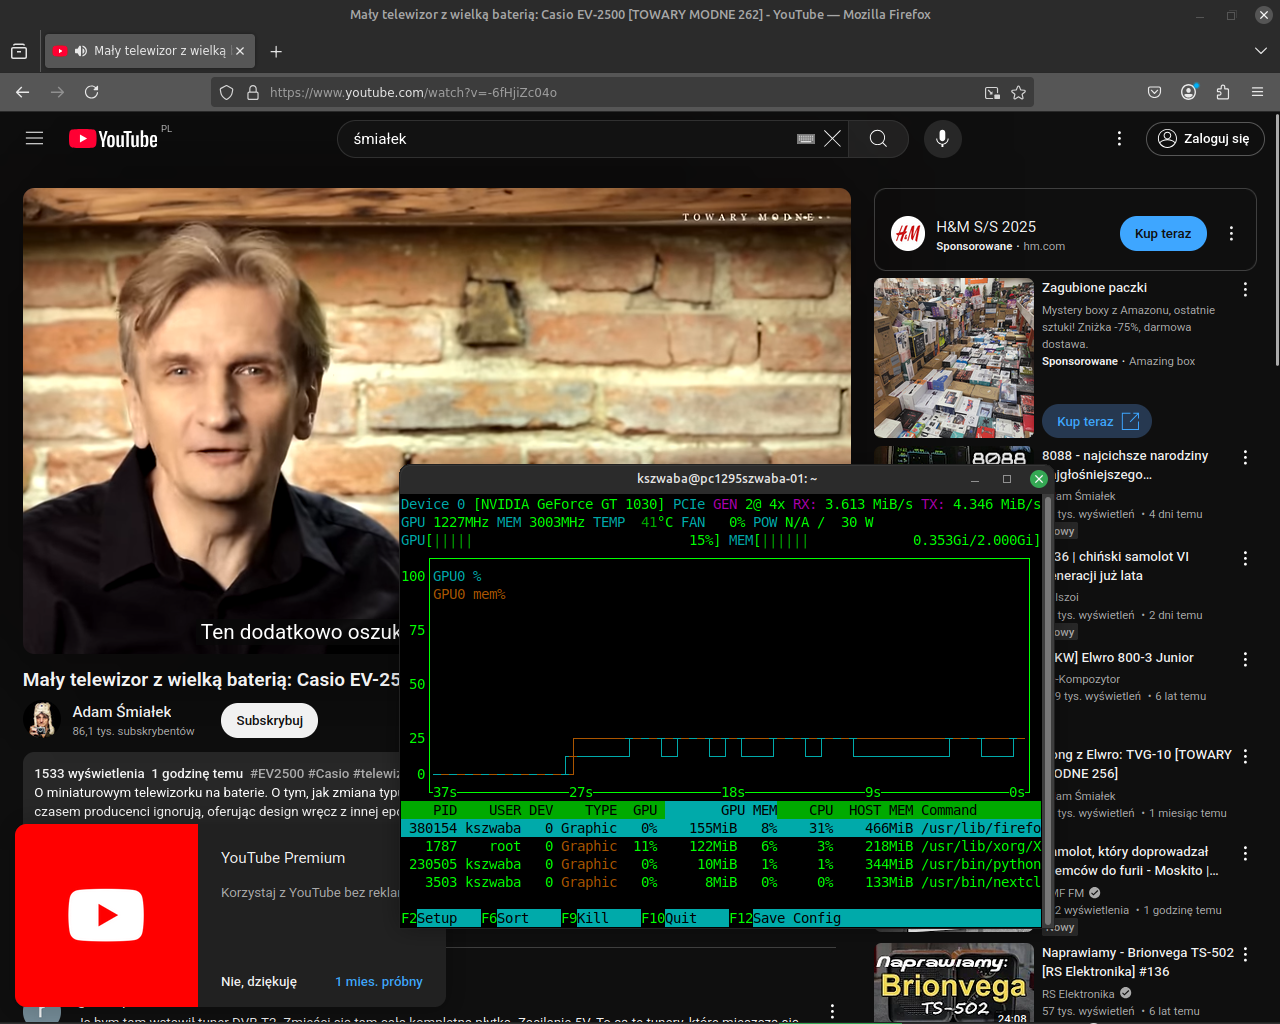Open Brionvega TS-502 video thumbnail
The height and width of the screenshot is (1024, 1280).
point(954,982)
